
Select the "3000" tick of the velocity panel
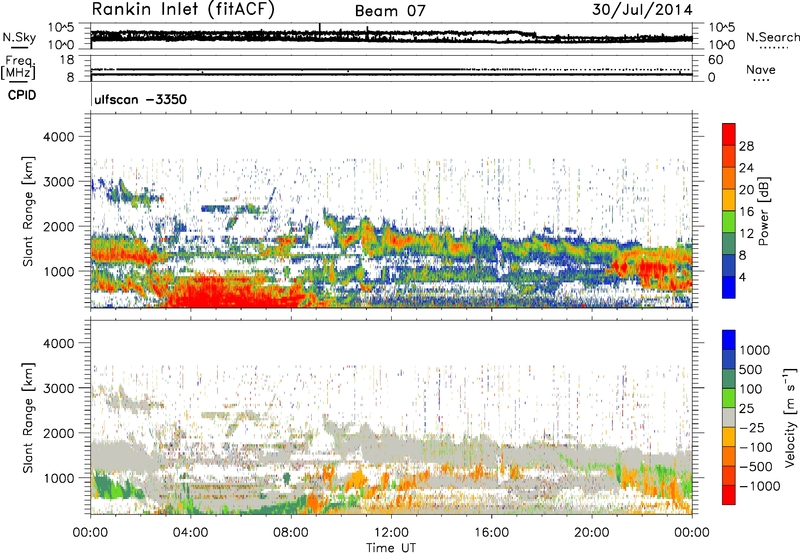(59, 388)
